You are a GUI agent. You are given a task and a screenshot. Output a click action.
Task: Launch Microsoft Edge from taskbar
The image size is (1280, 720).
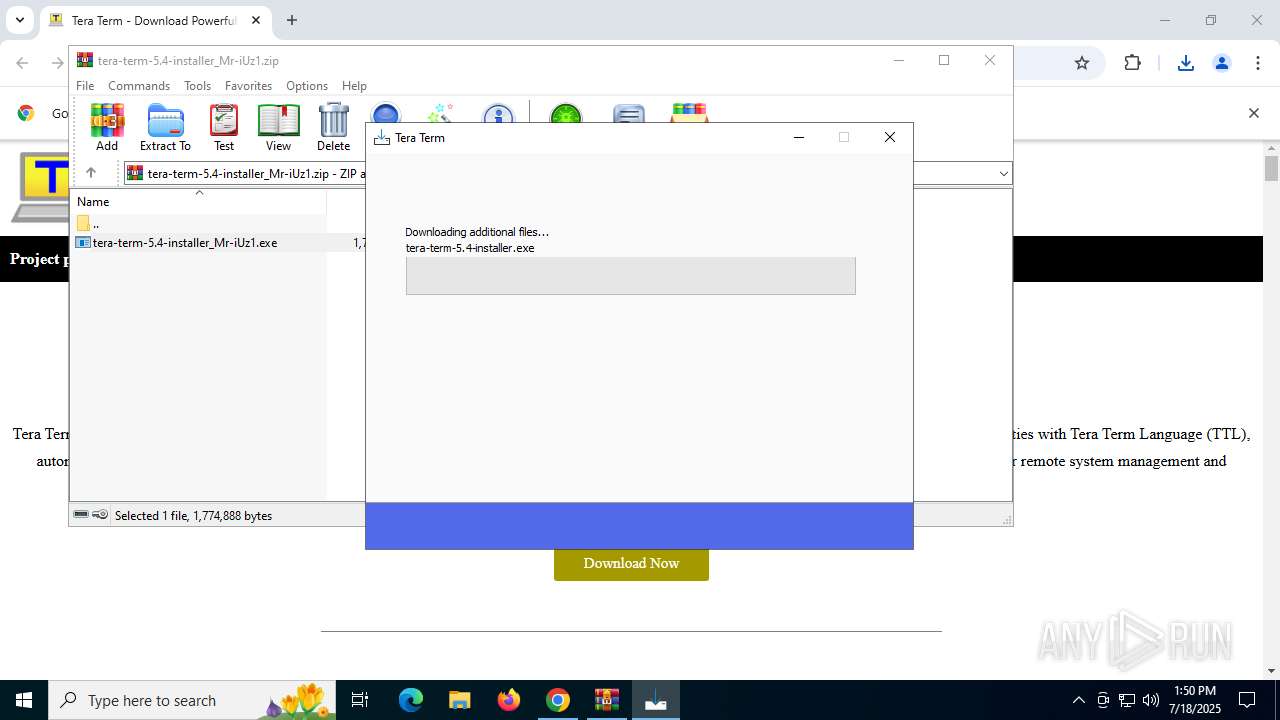(x=411, y=700)
